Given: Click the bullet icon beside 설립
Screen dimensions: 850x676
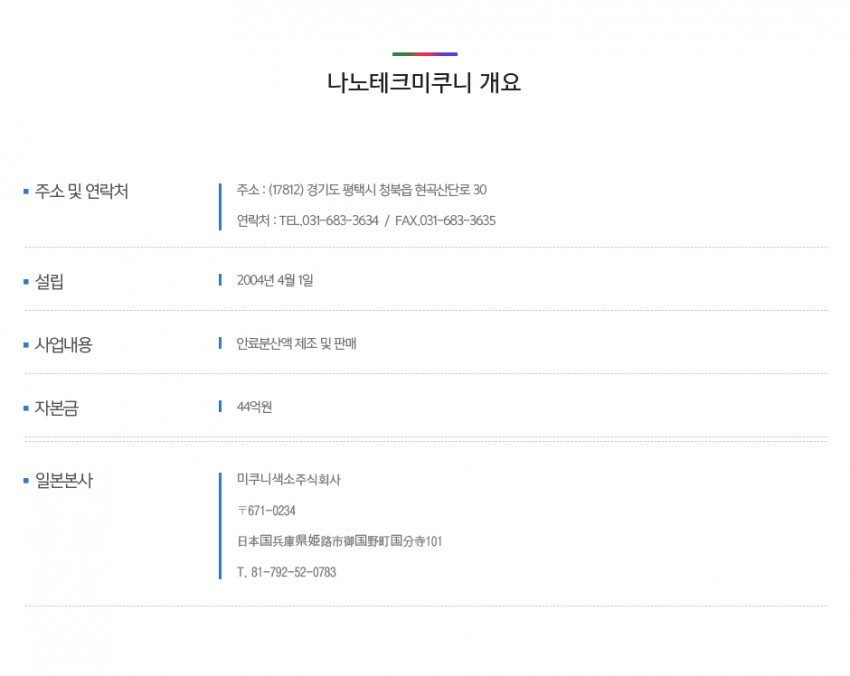Looking at the screenshot, I should (26, 281).
